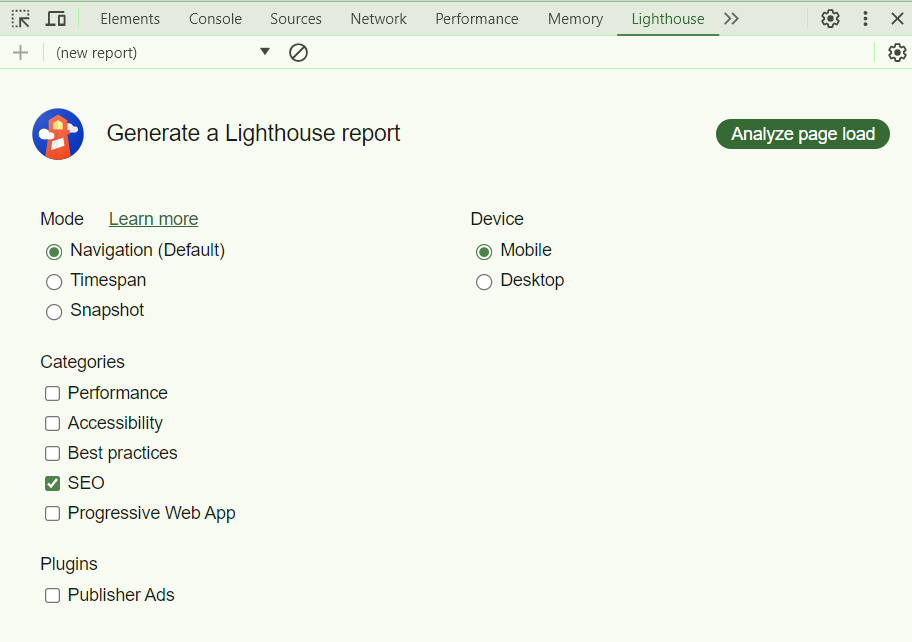Check the Publisher Ads plugin
Viewport: 912px width, 642px height.
click(52, 595)
